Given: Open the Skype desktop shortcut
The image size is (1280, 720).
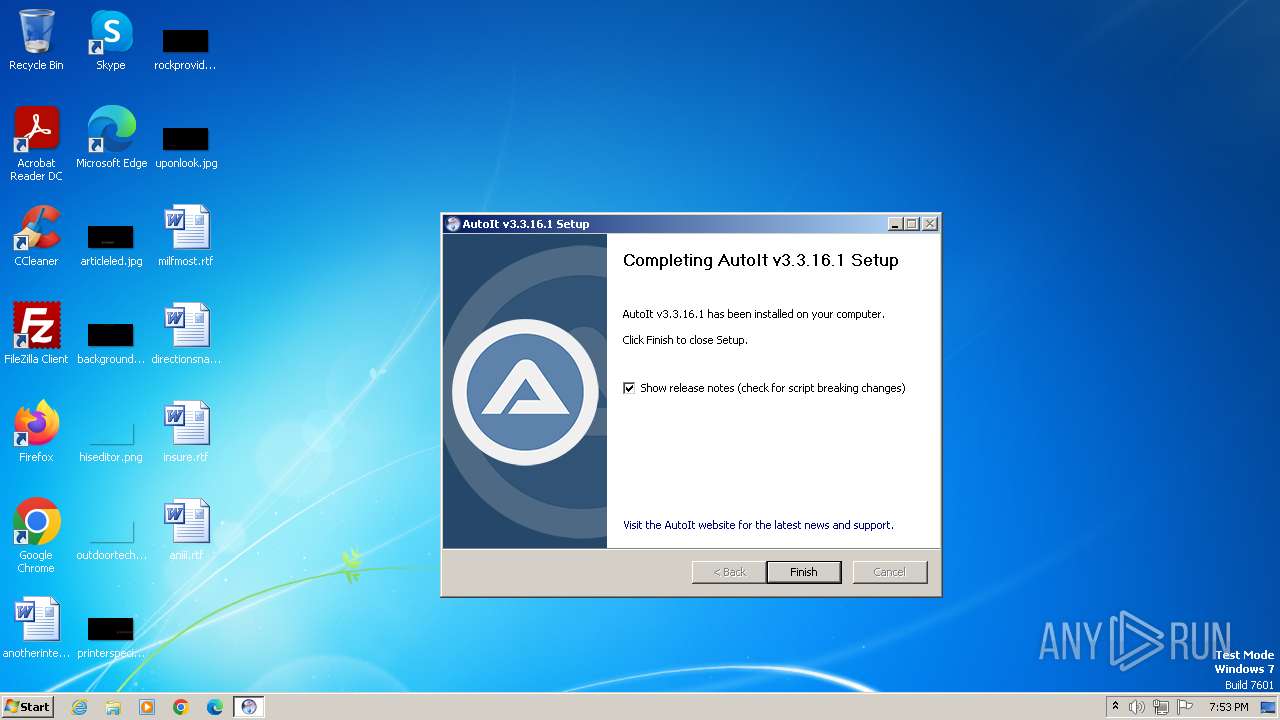Looking at the screenshot, I should (110, 40).
